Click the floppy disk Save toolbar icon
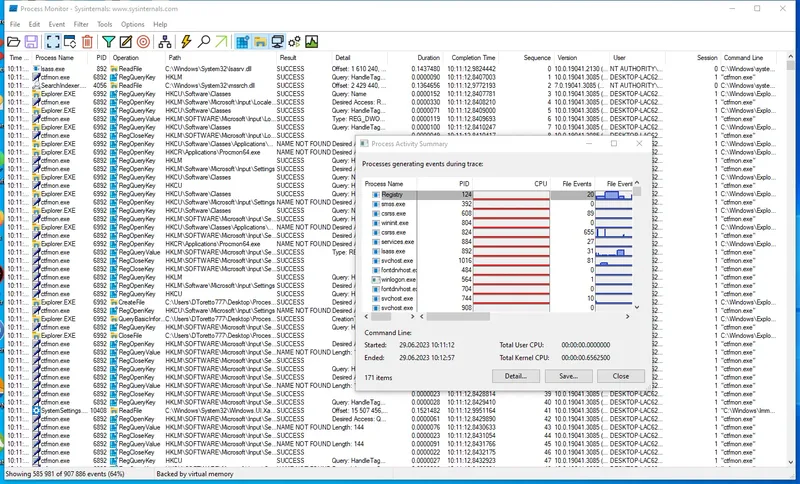800x484 pixels. tap(31, 42)
